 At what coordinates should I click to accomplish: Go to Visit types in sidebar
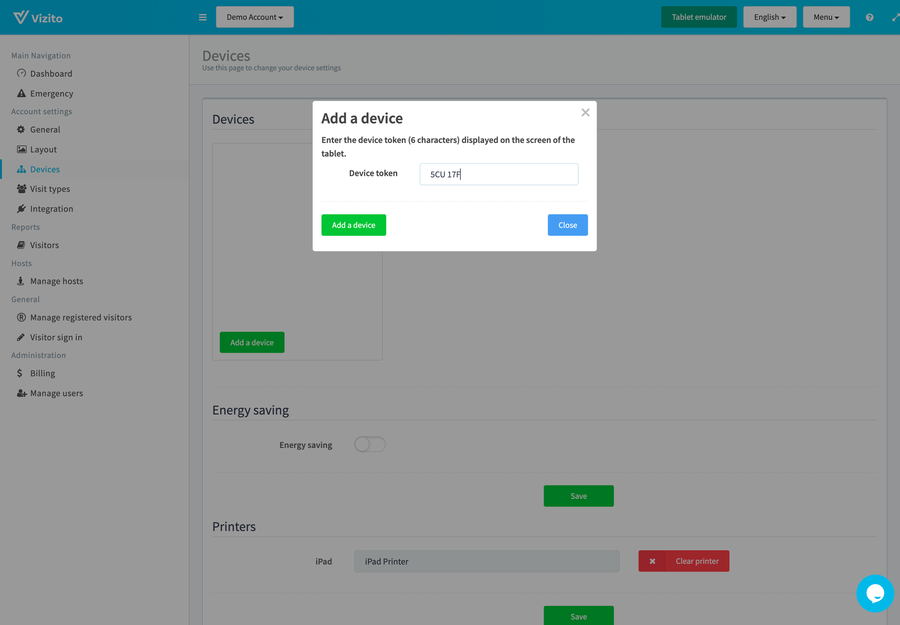pyautogui.click(x=49, y=189)
